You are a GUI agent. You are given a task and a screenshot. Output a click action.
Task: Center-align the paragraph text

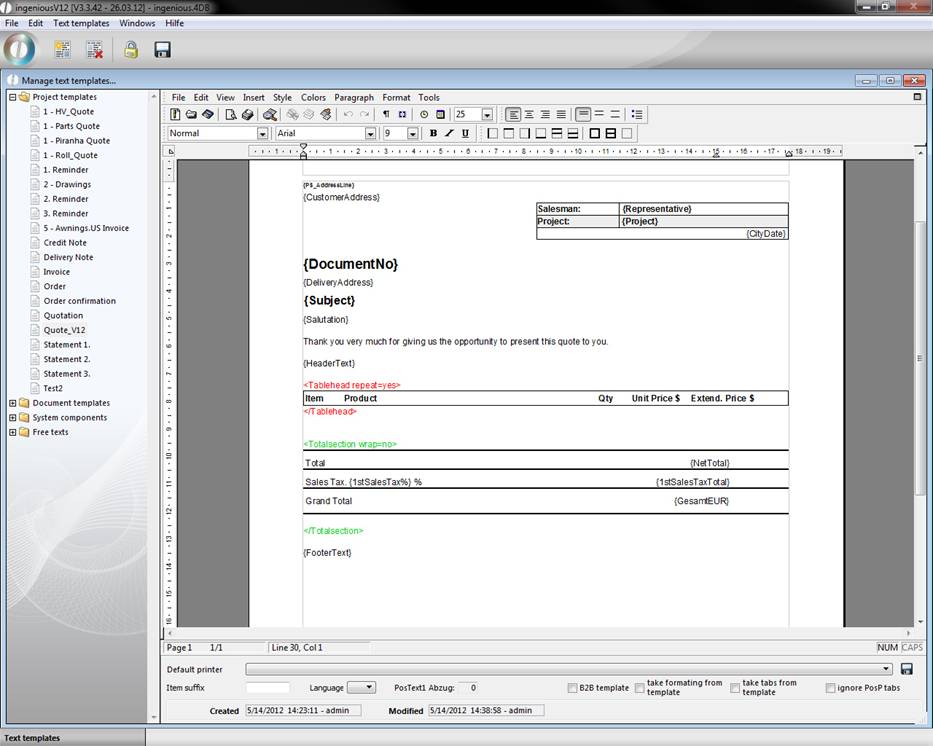click(529, 115)
